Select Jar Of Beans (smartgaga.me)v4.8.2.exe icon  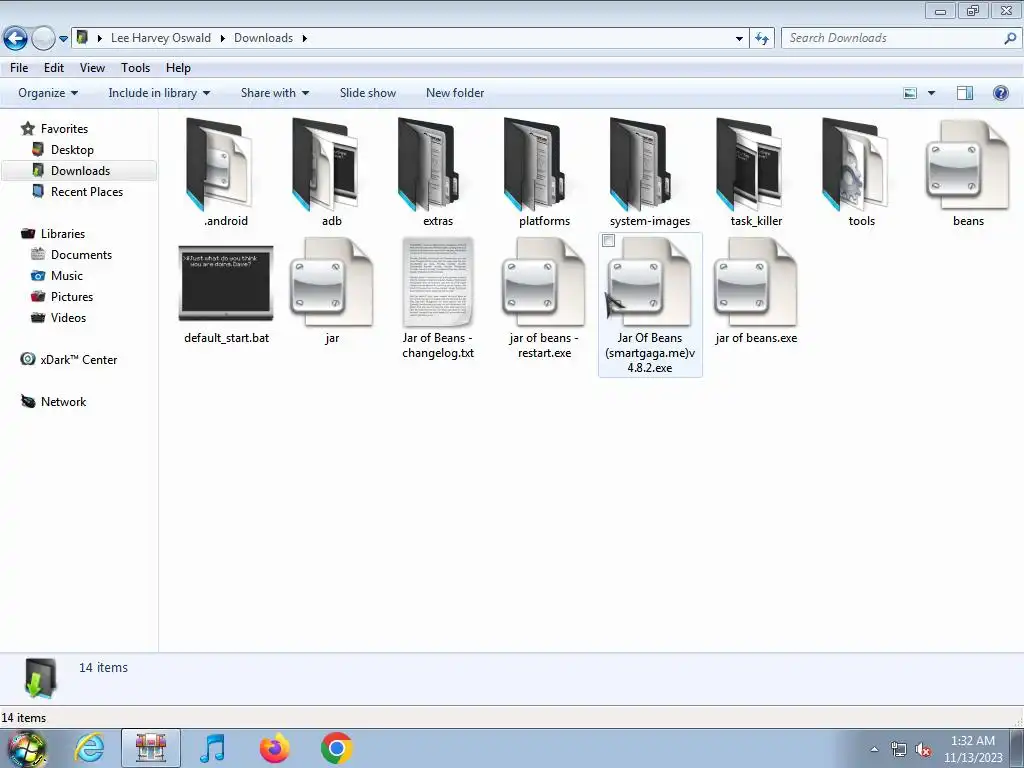click(x=650, y=282)
